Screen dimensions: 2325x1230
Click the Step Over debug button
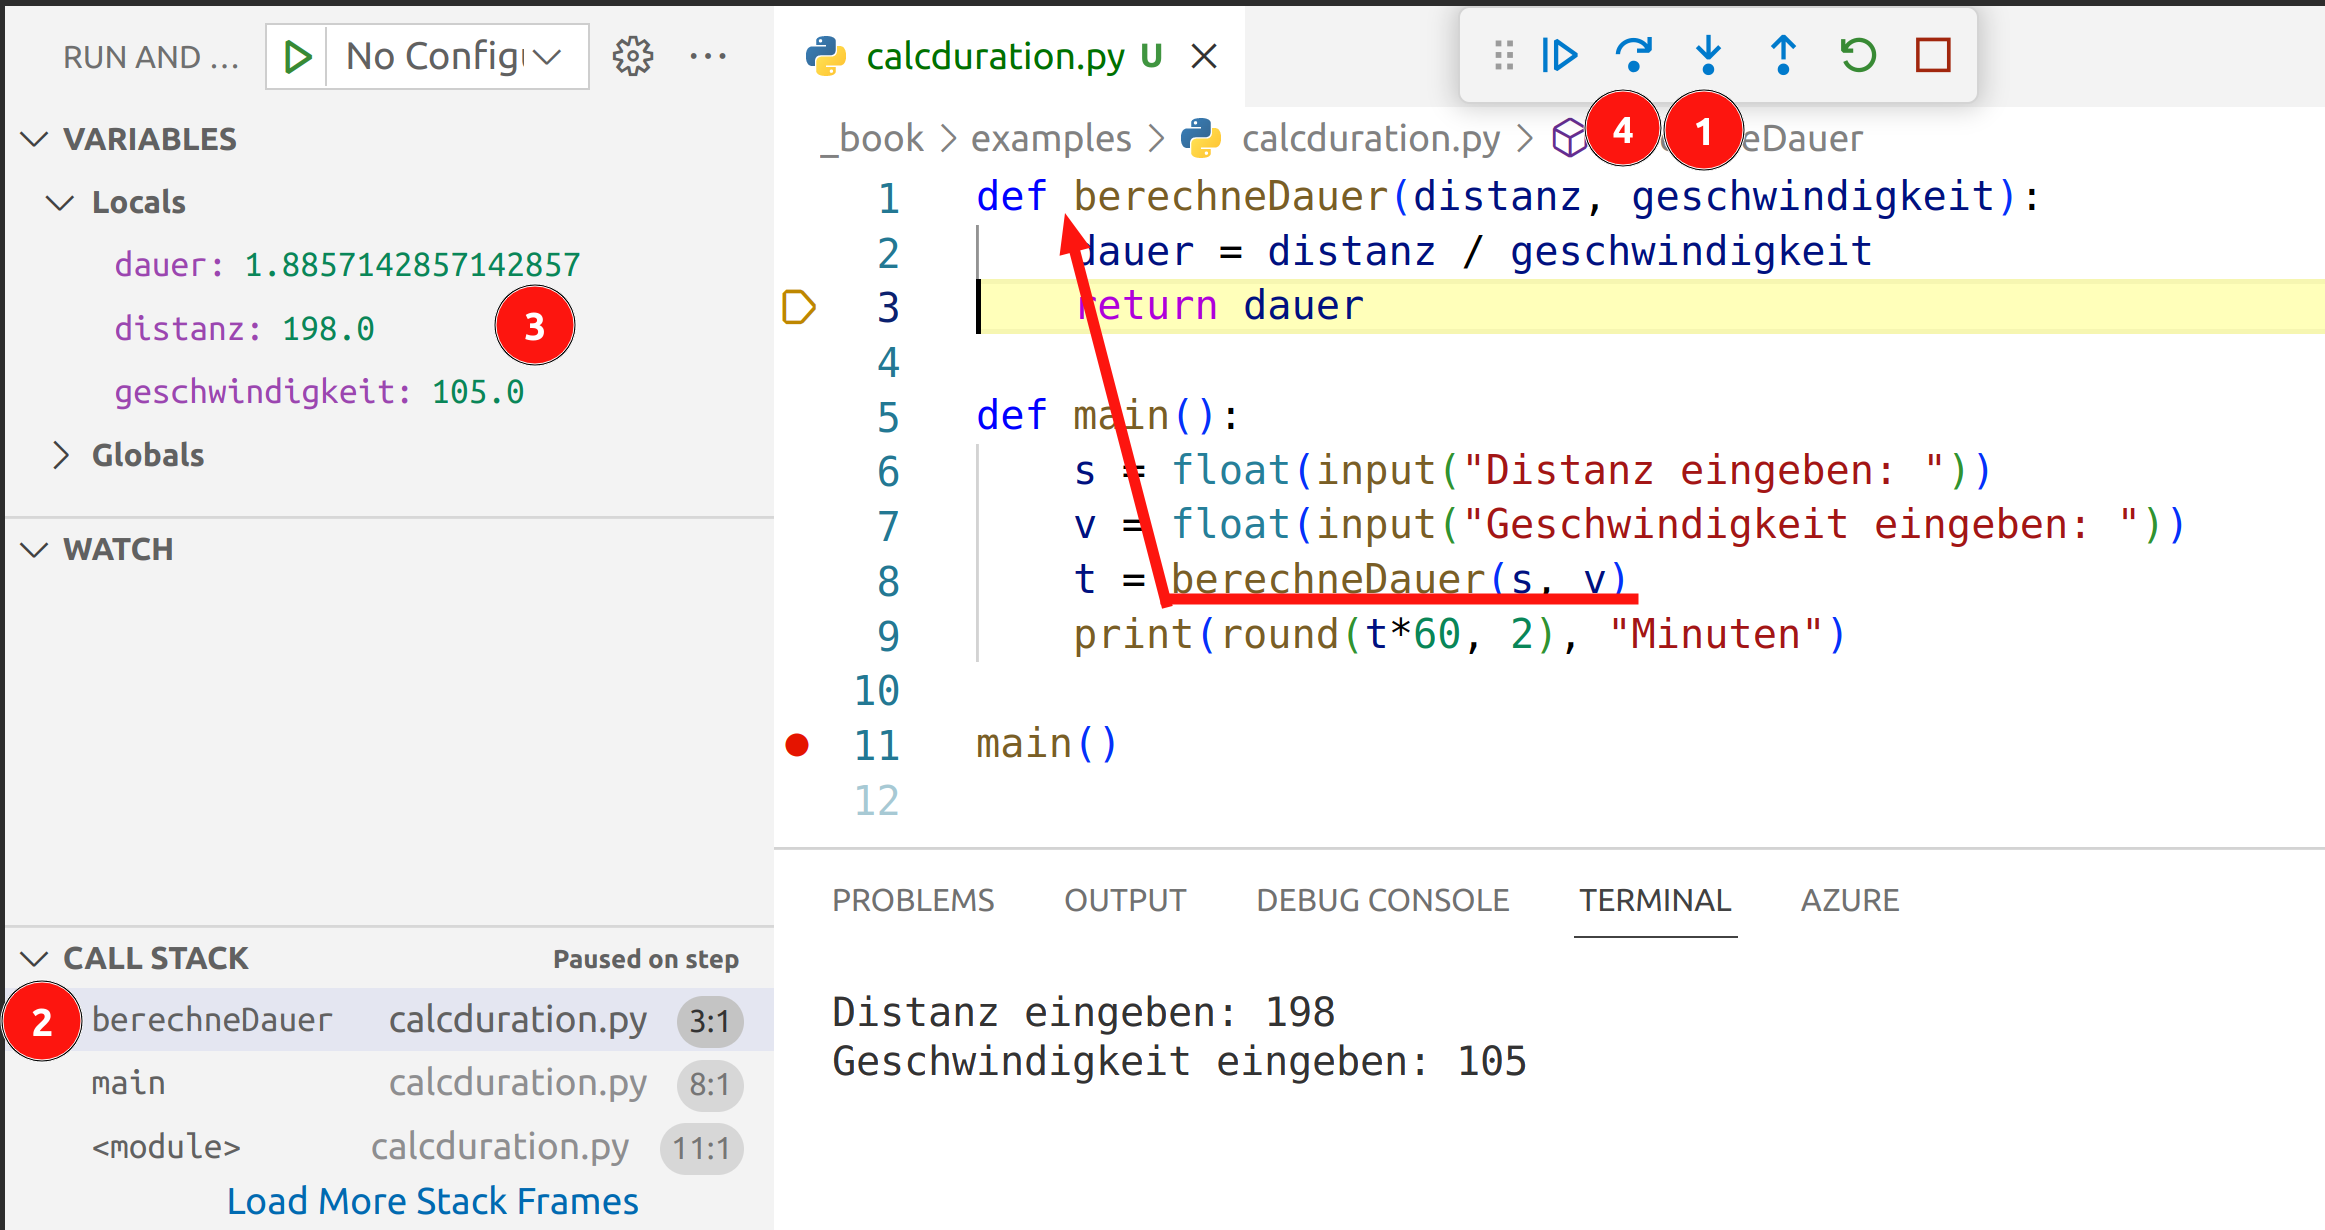point(1633,55)
